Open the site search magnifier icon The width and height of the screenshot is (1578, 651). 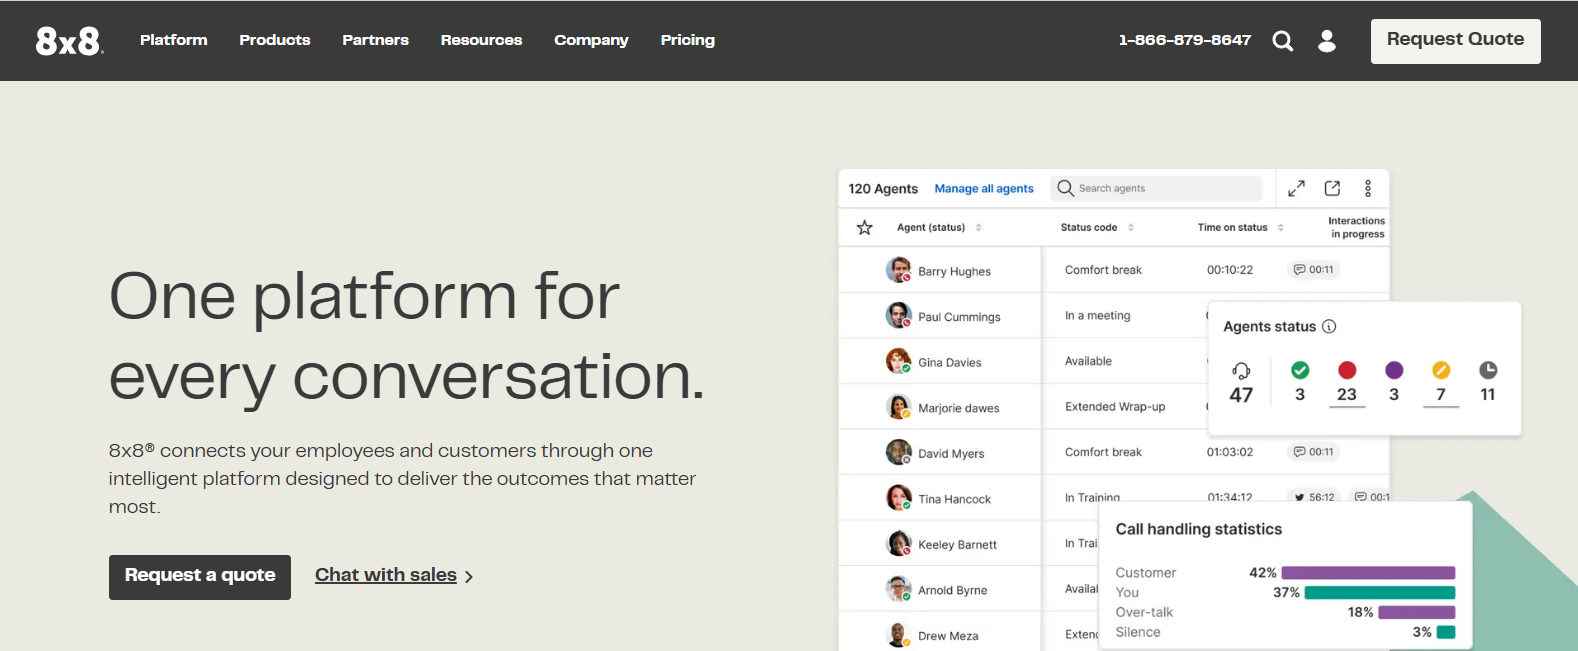[1282, 41]
